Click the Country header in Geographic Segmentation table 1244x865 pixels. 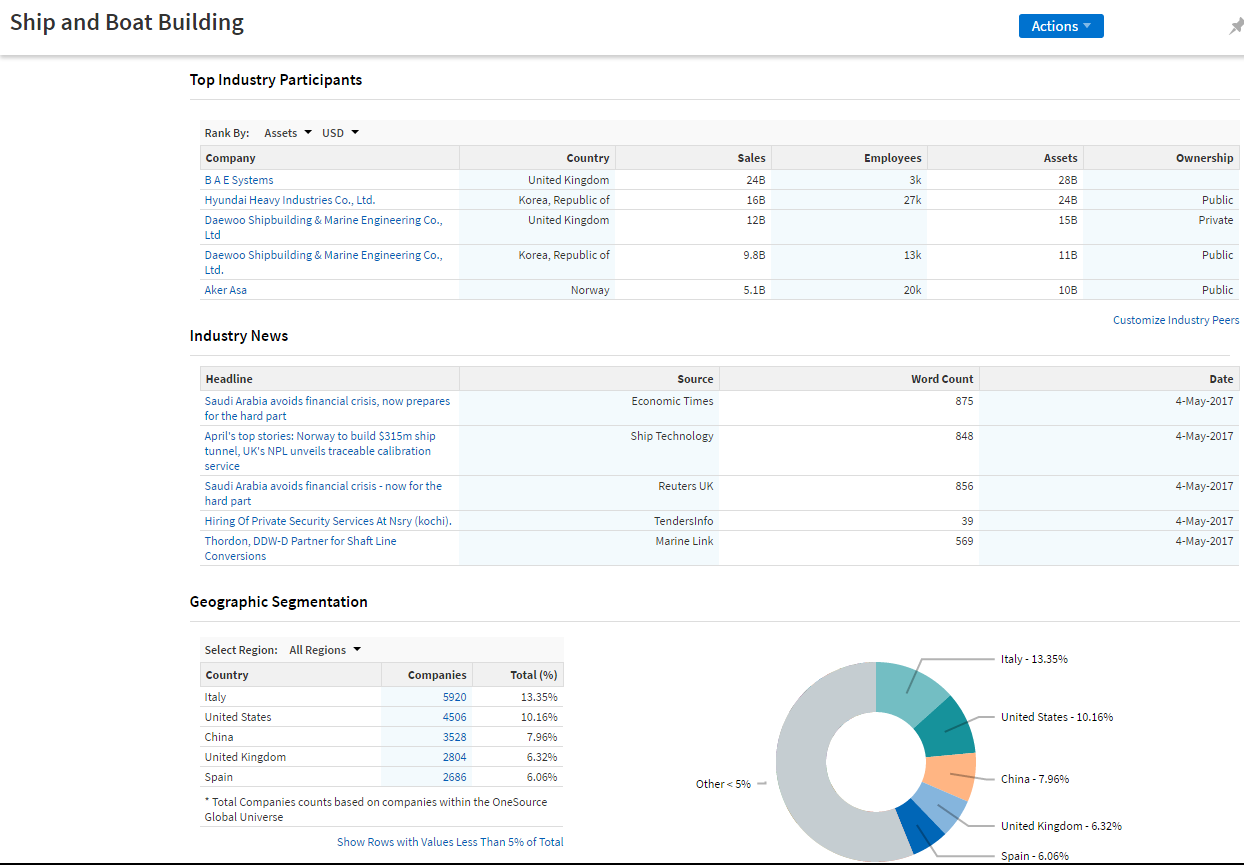pyautogui.click(x=291, y=675)
